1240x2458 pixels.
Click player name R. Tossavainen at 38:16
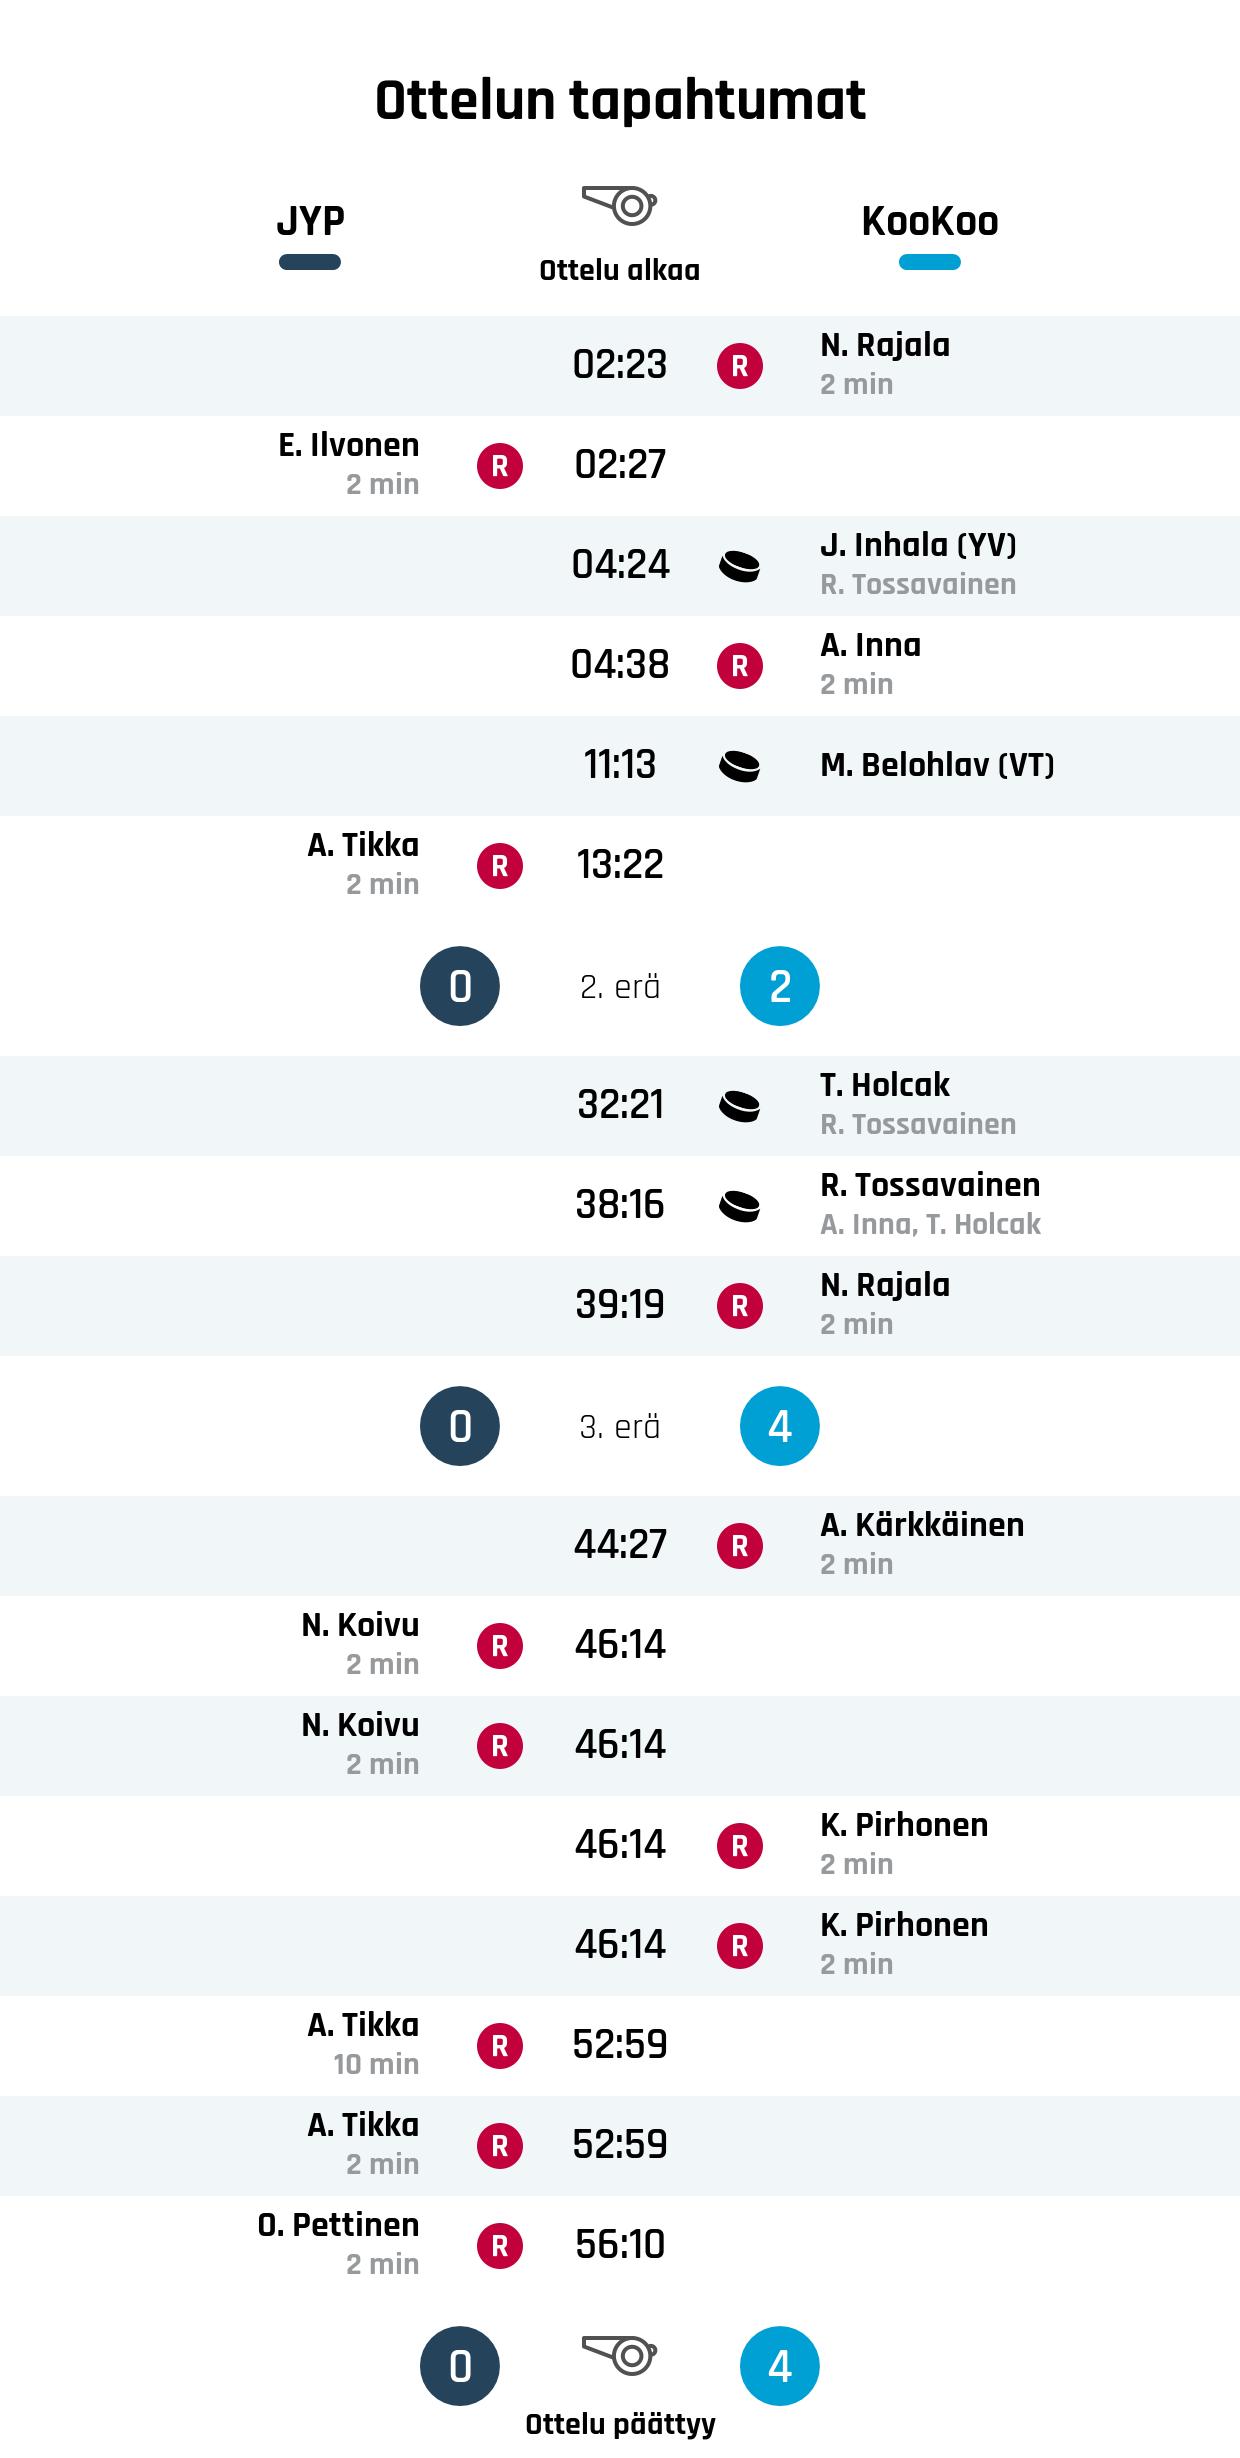pyautogui.click(x=930, y=1185)
